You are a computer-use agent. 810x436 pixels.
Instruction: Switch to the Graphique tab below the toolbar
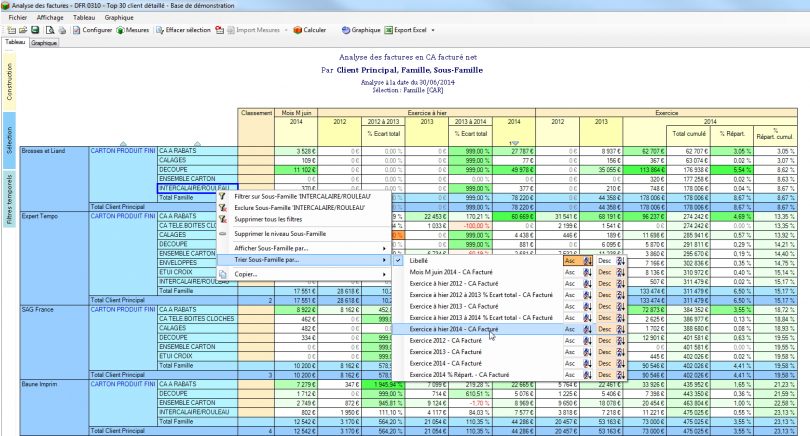[44, 43]
